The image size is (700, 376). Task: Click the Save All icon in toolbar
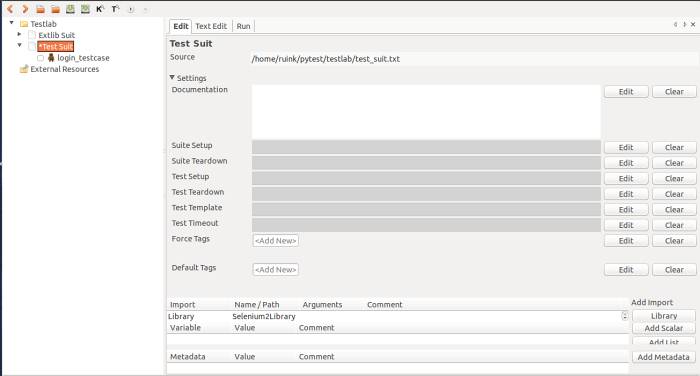85,9
